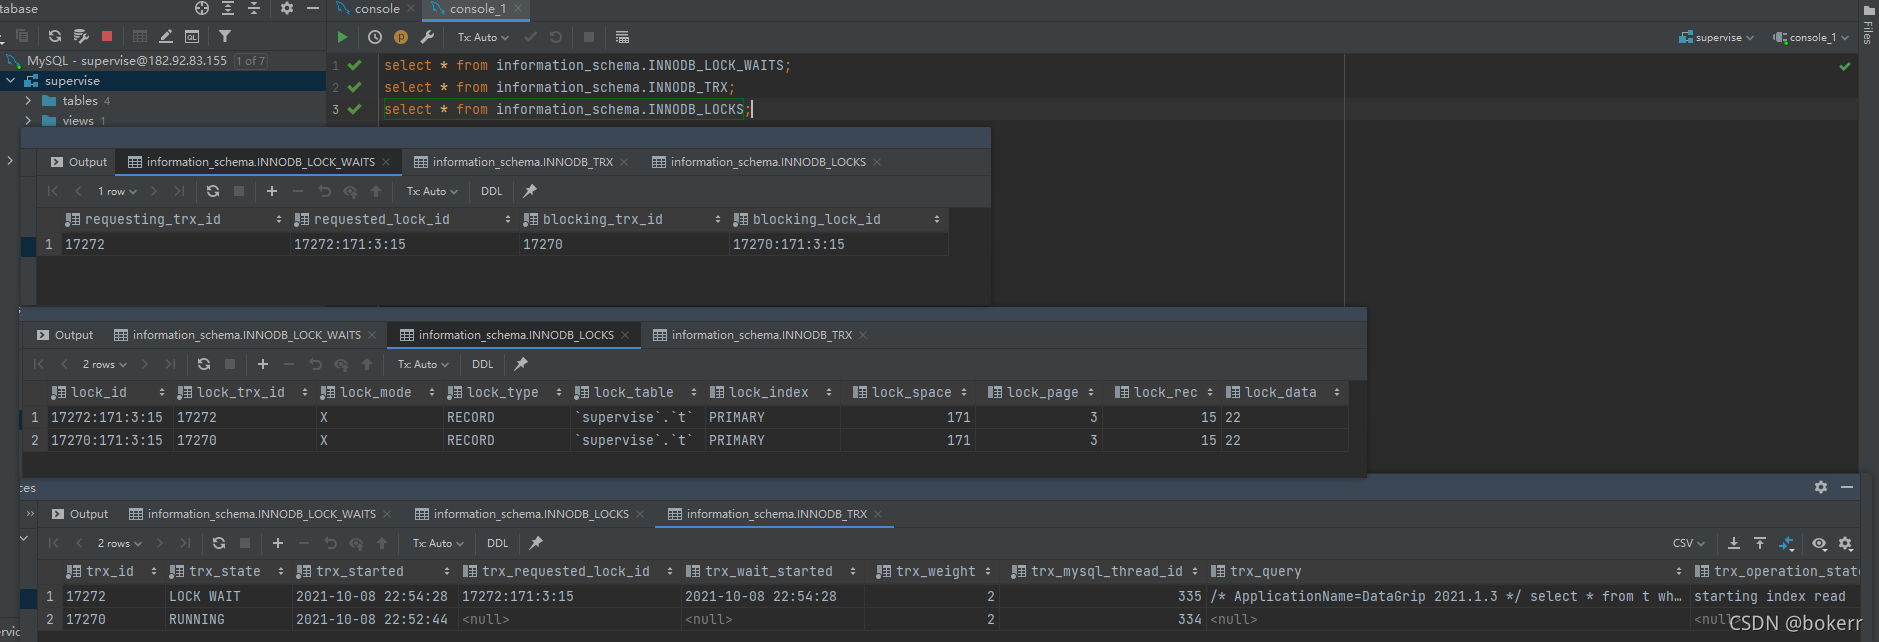Screen dimensions: 1879x642
Task: Click SQL line 2 selecting from INNODB_TRX
Action: [x=560, y=87]
